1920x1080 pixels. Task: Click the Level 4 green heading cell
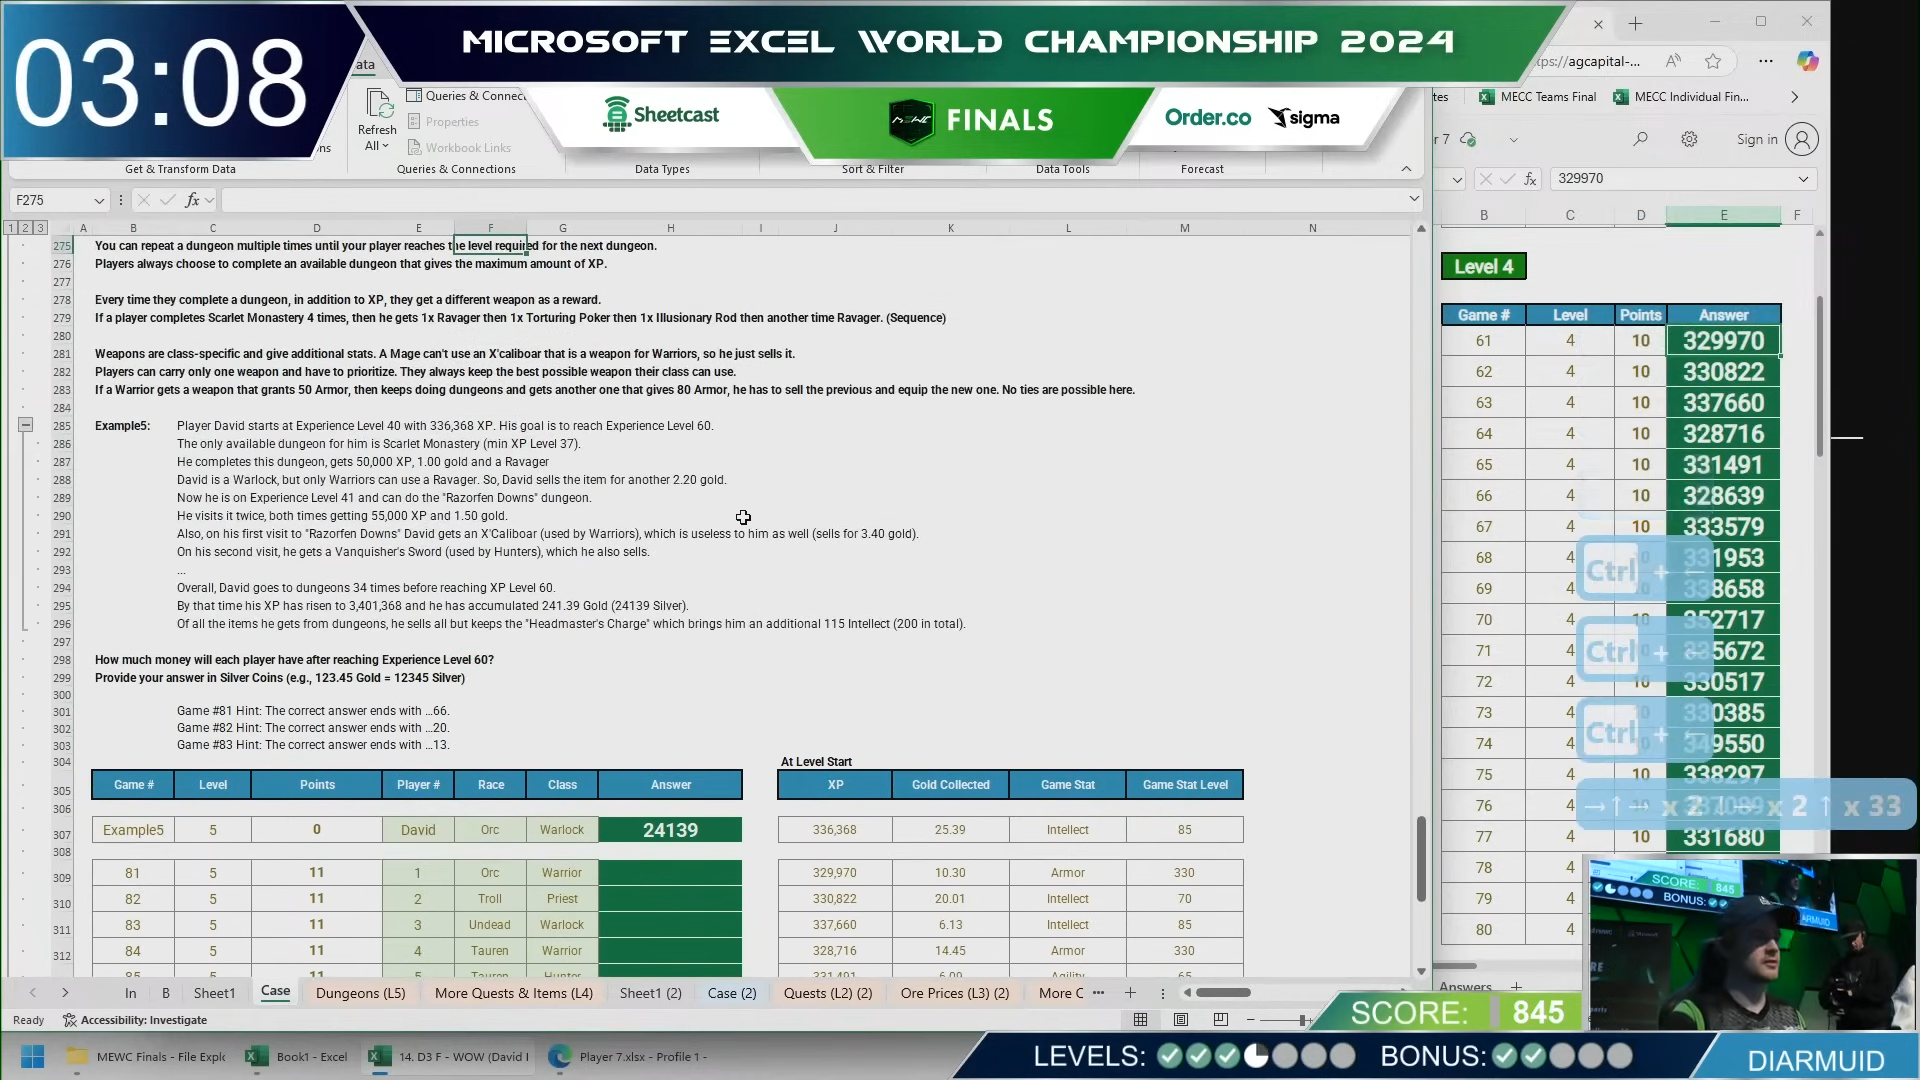[x=1483, y=266]
